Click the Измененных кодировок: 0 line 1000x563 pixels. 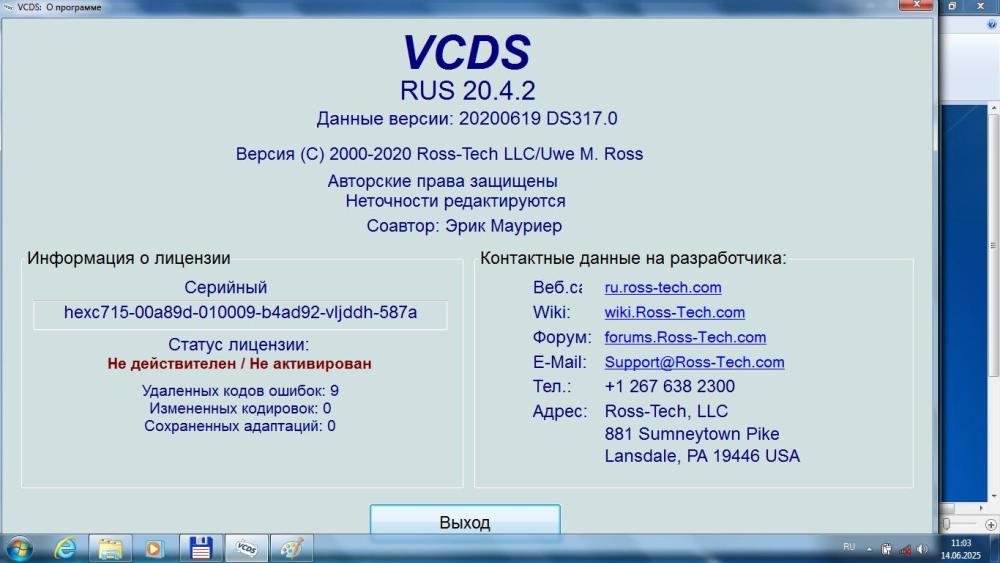240,408
